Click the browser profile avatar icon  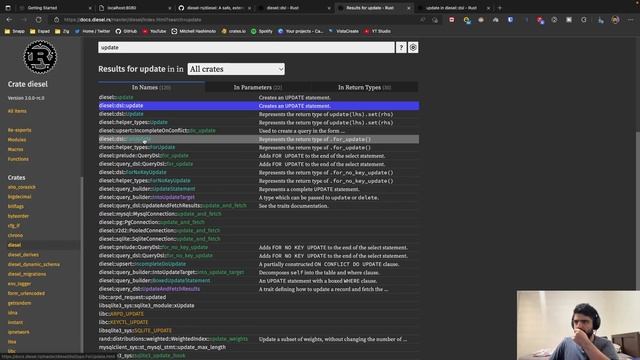616,20
